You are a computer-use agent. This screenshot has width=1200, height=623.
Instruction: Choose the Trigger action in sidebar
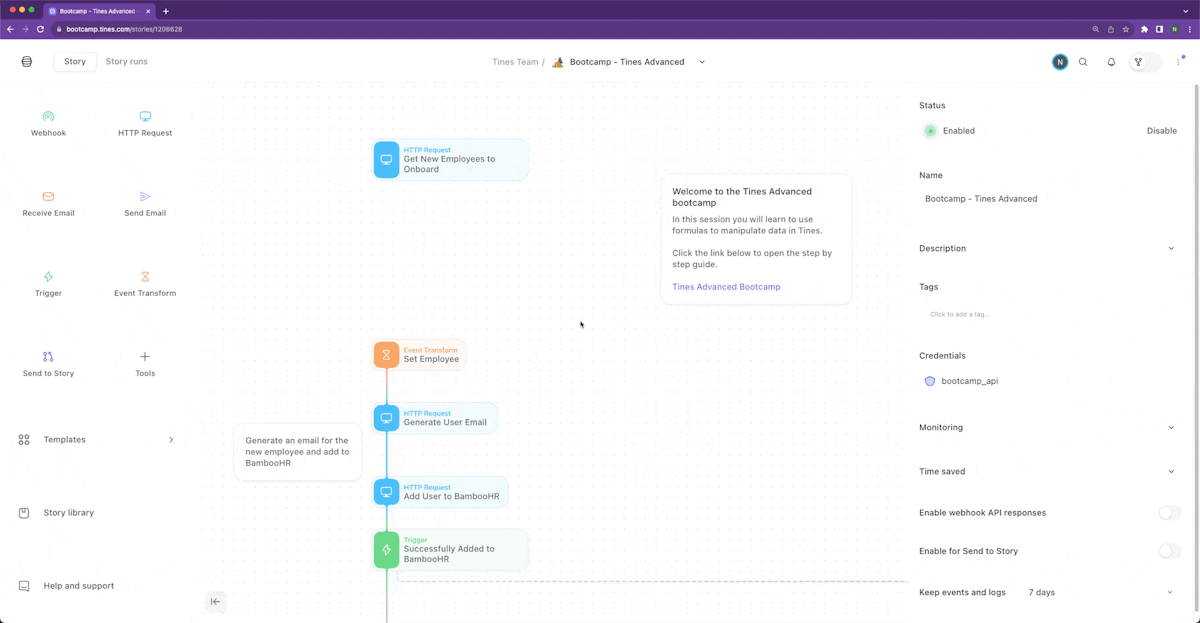coord(48,284)
